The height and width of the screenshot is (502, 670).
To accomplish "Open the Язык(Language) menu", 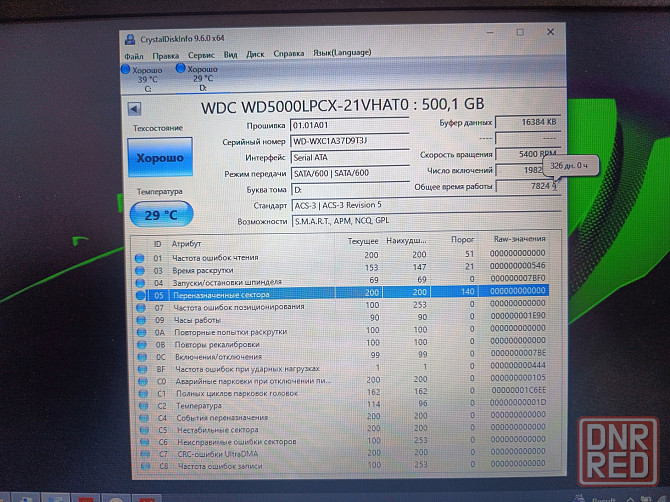I will [342, 53].
